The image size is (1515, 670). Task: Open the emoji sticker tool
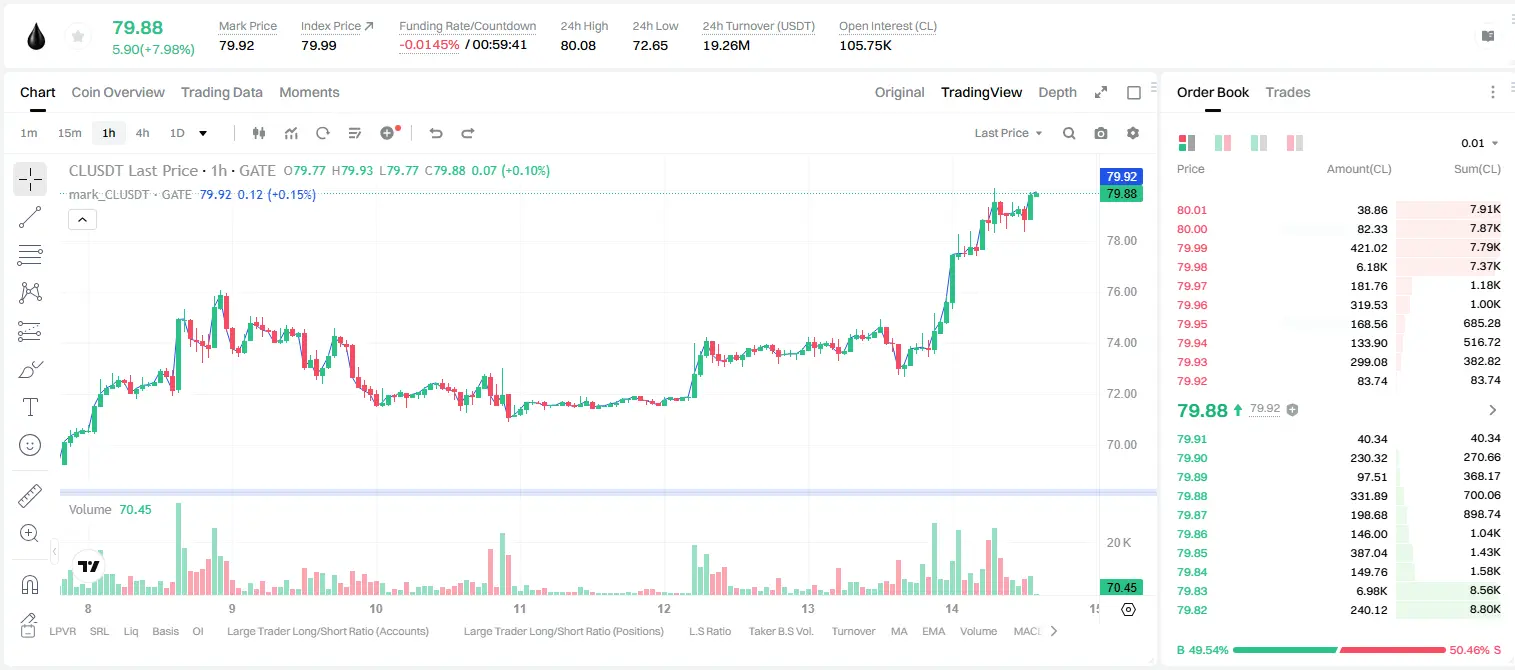(30, 445)
